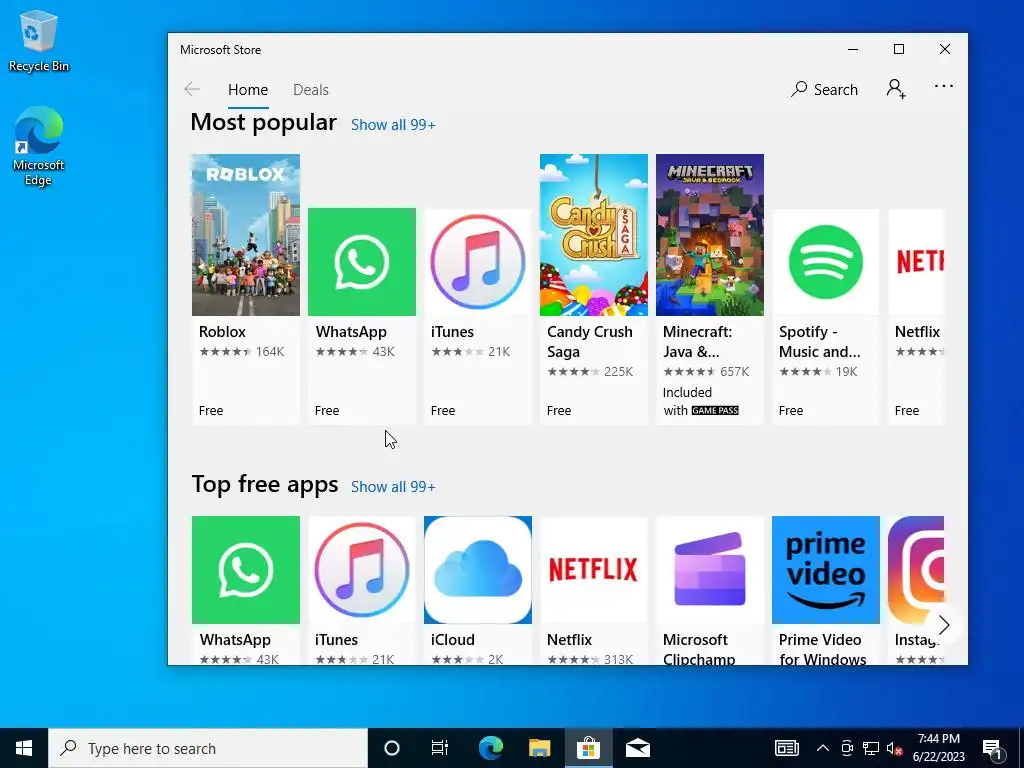Open iTunes icon in Most popular

click(x=478, y=262)
